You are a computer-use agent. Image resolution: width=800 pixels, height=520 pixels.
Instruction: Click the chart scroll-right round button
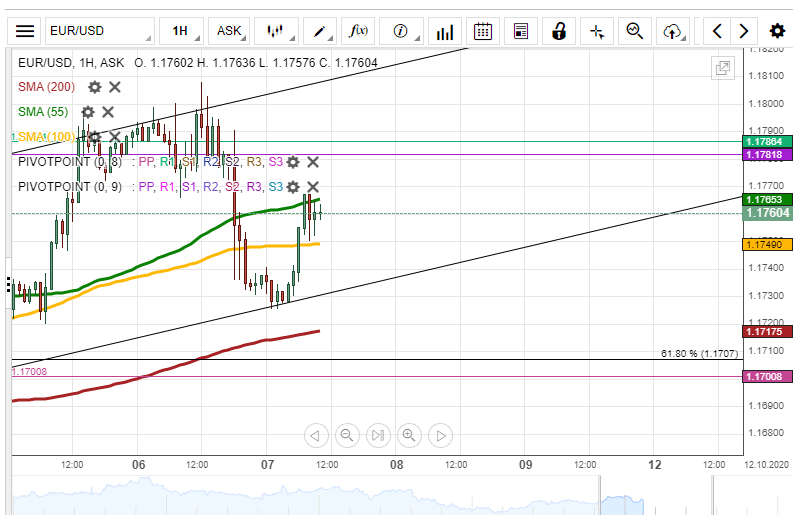click(440, 436)
